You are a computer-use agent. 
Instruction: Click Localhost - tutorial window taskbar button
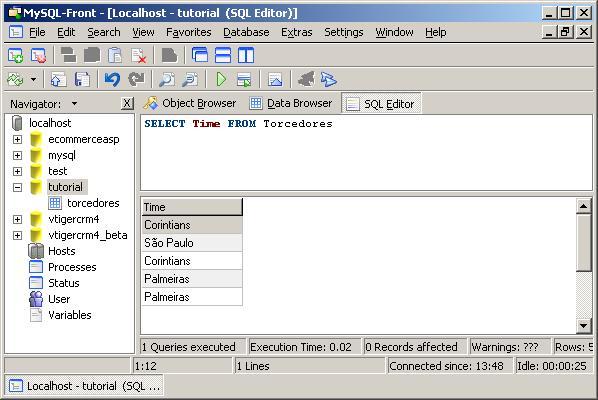click(84, 386)
